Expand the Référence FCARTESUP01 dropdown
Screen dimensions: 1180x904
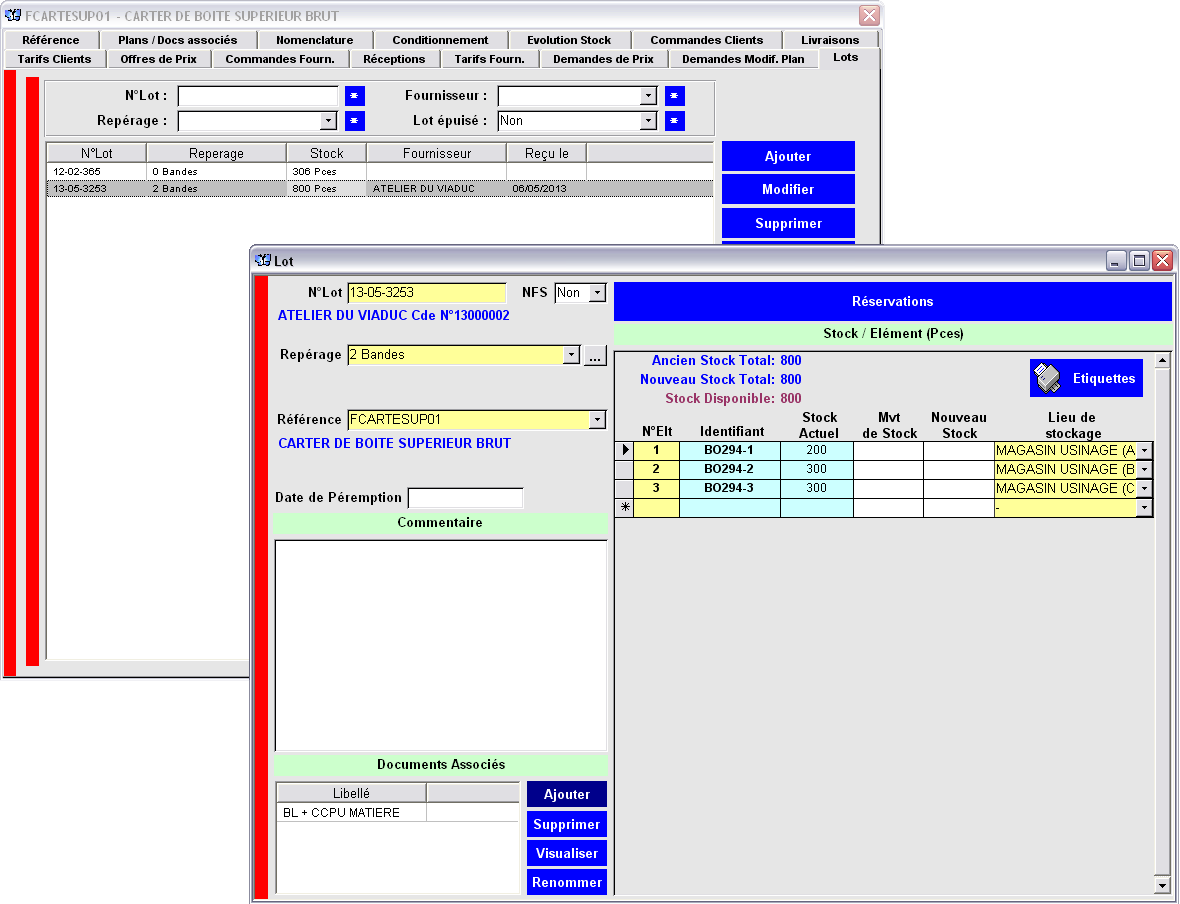597,420
